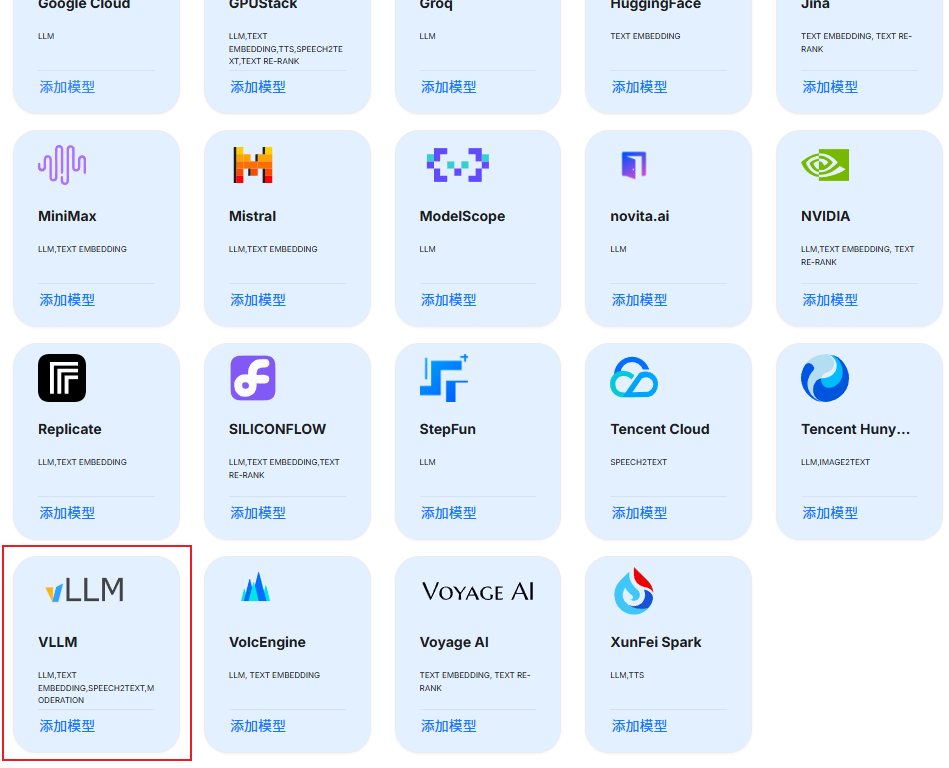Image resolution: width=949 pixels, height=768 pixels.
Task: Click Voyage AI capability tags text
Action: (x=475, y=681)
